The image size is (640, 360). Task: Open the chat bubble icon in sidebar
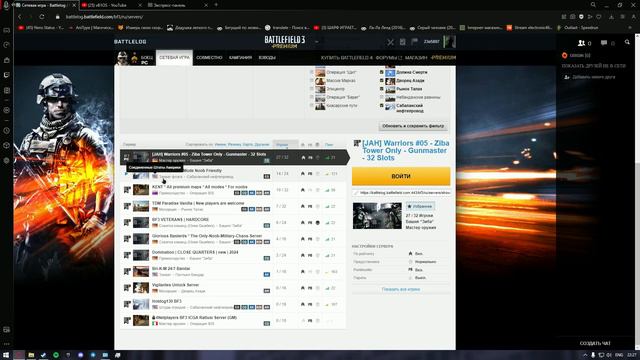604,43
